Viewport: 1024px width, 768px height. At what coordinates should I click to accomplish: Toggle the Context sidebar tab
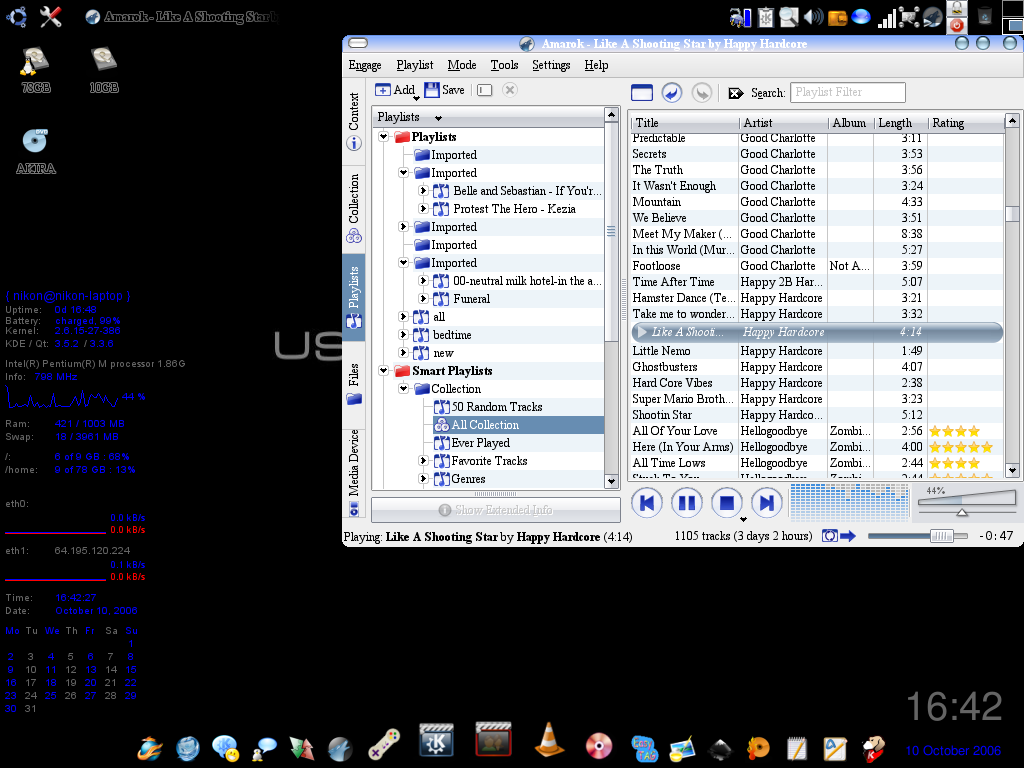[354, 121]
